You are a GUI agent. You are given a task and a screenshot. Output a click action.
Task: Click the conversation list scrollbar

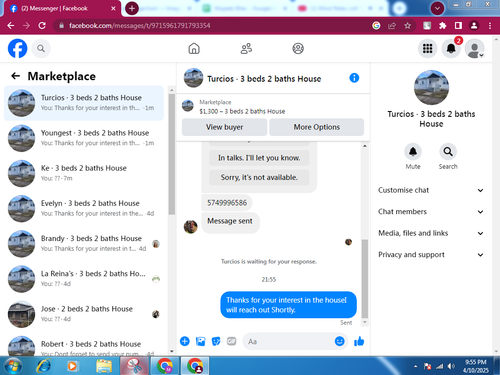coord(172,153)
